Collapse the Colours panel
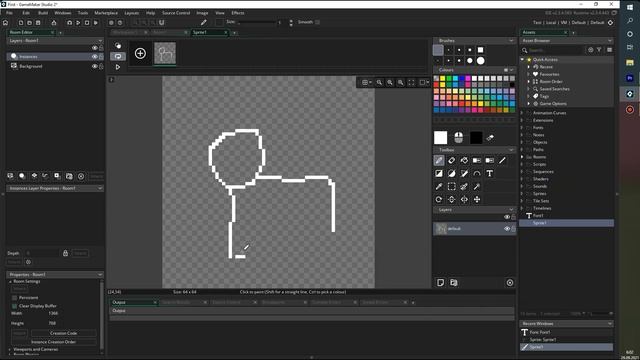 (x=511, y=70)
